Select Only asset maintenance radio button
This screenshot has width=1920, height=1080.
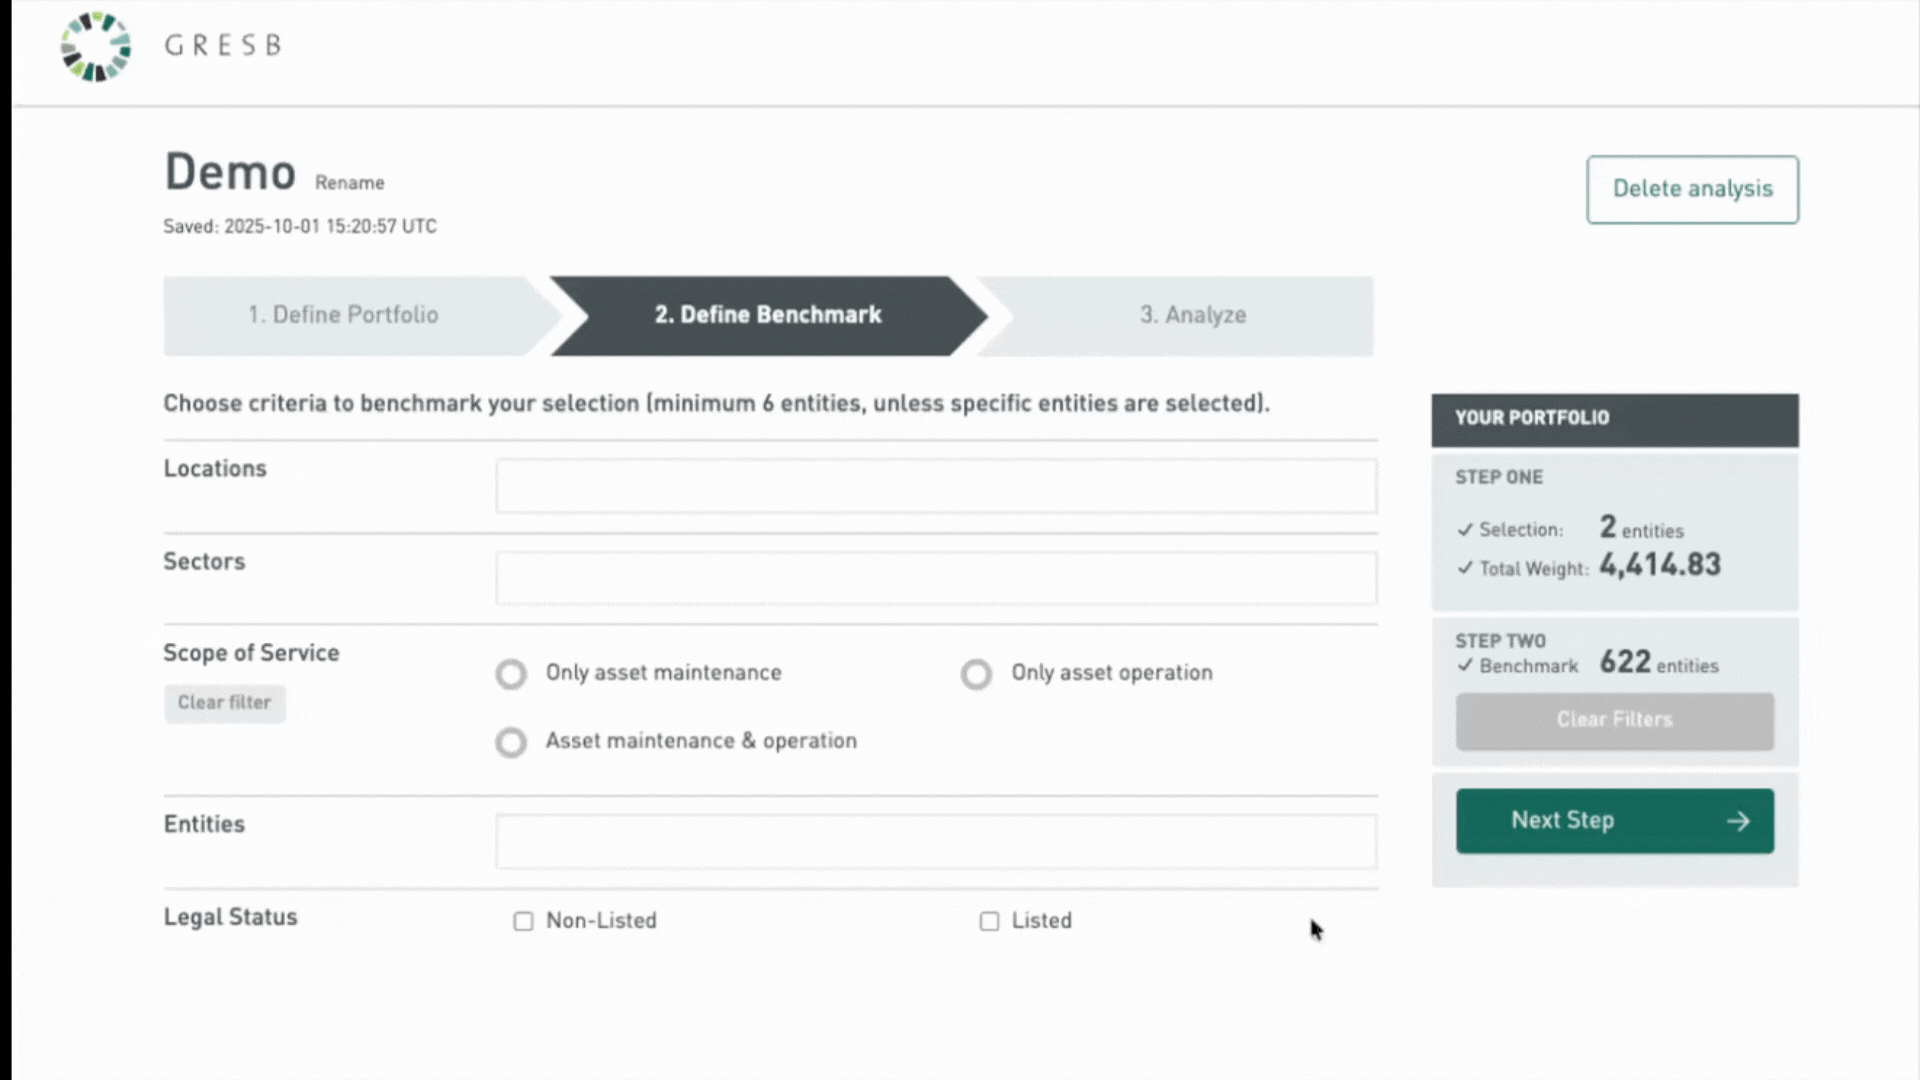coord(511,674)
